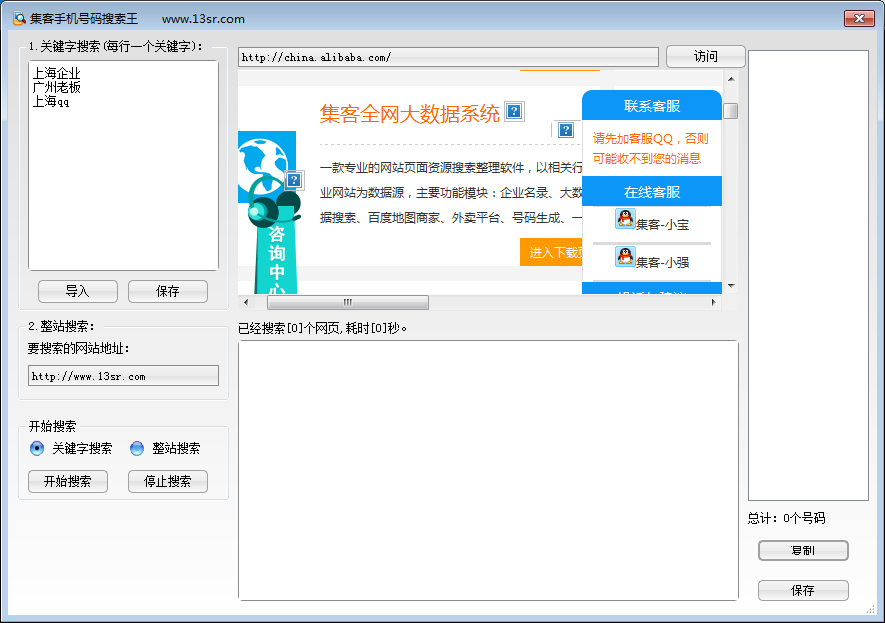Focus the website address field http://www.13sr.com
885x623 pixels.
[x=124, y=376]
